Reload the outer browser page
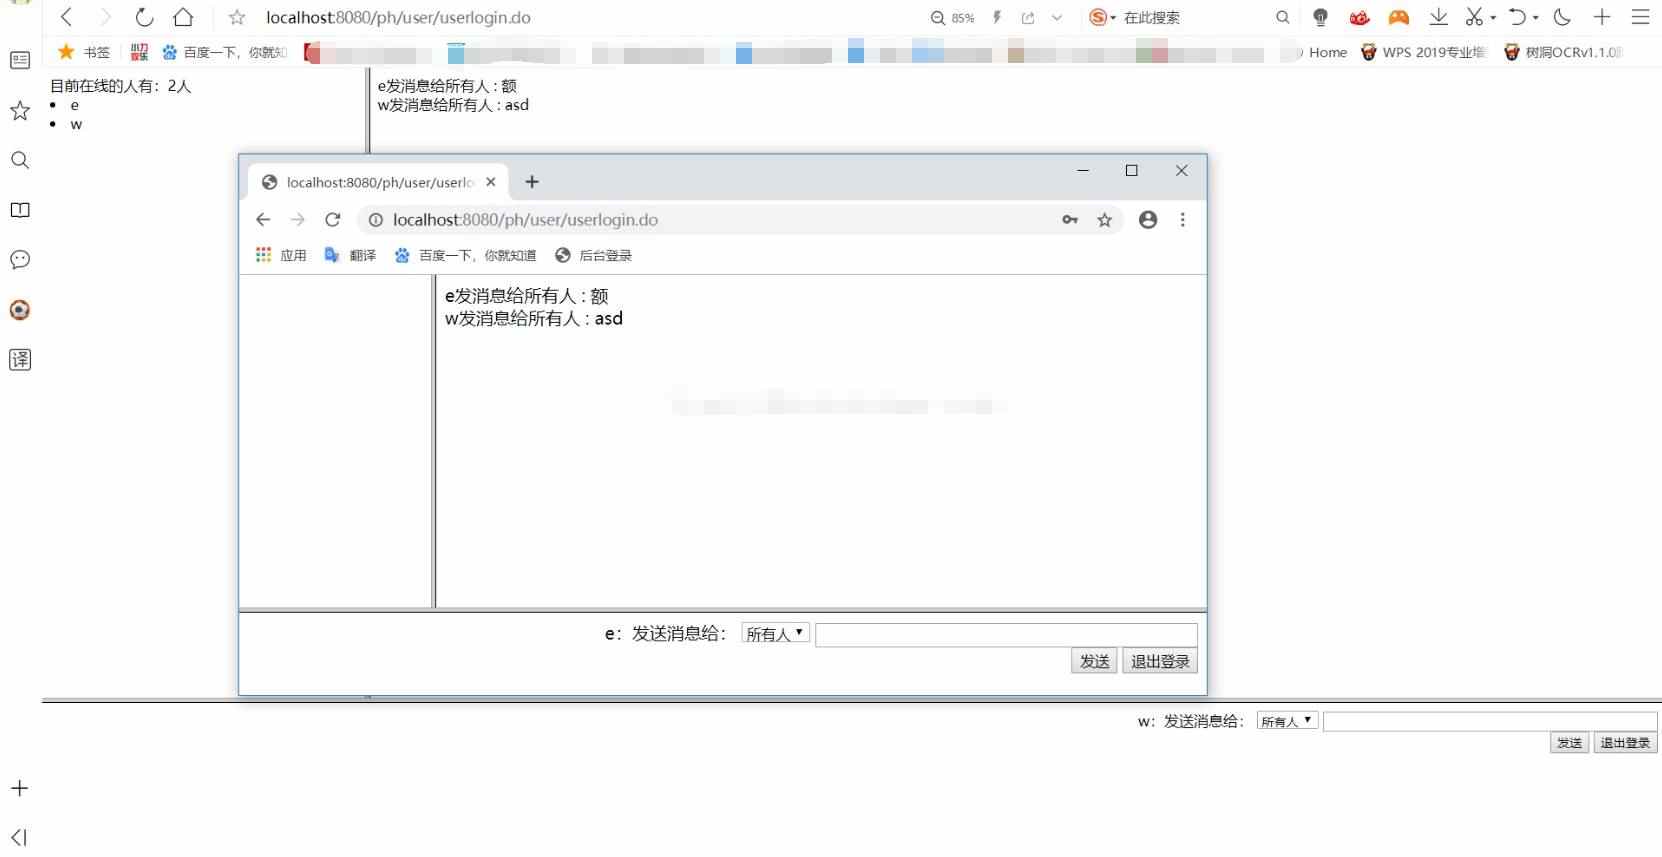 (144, 17)
